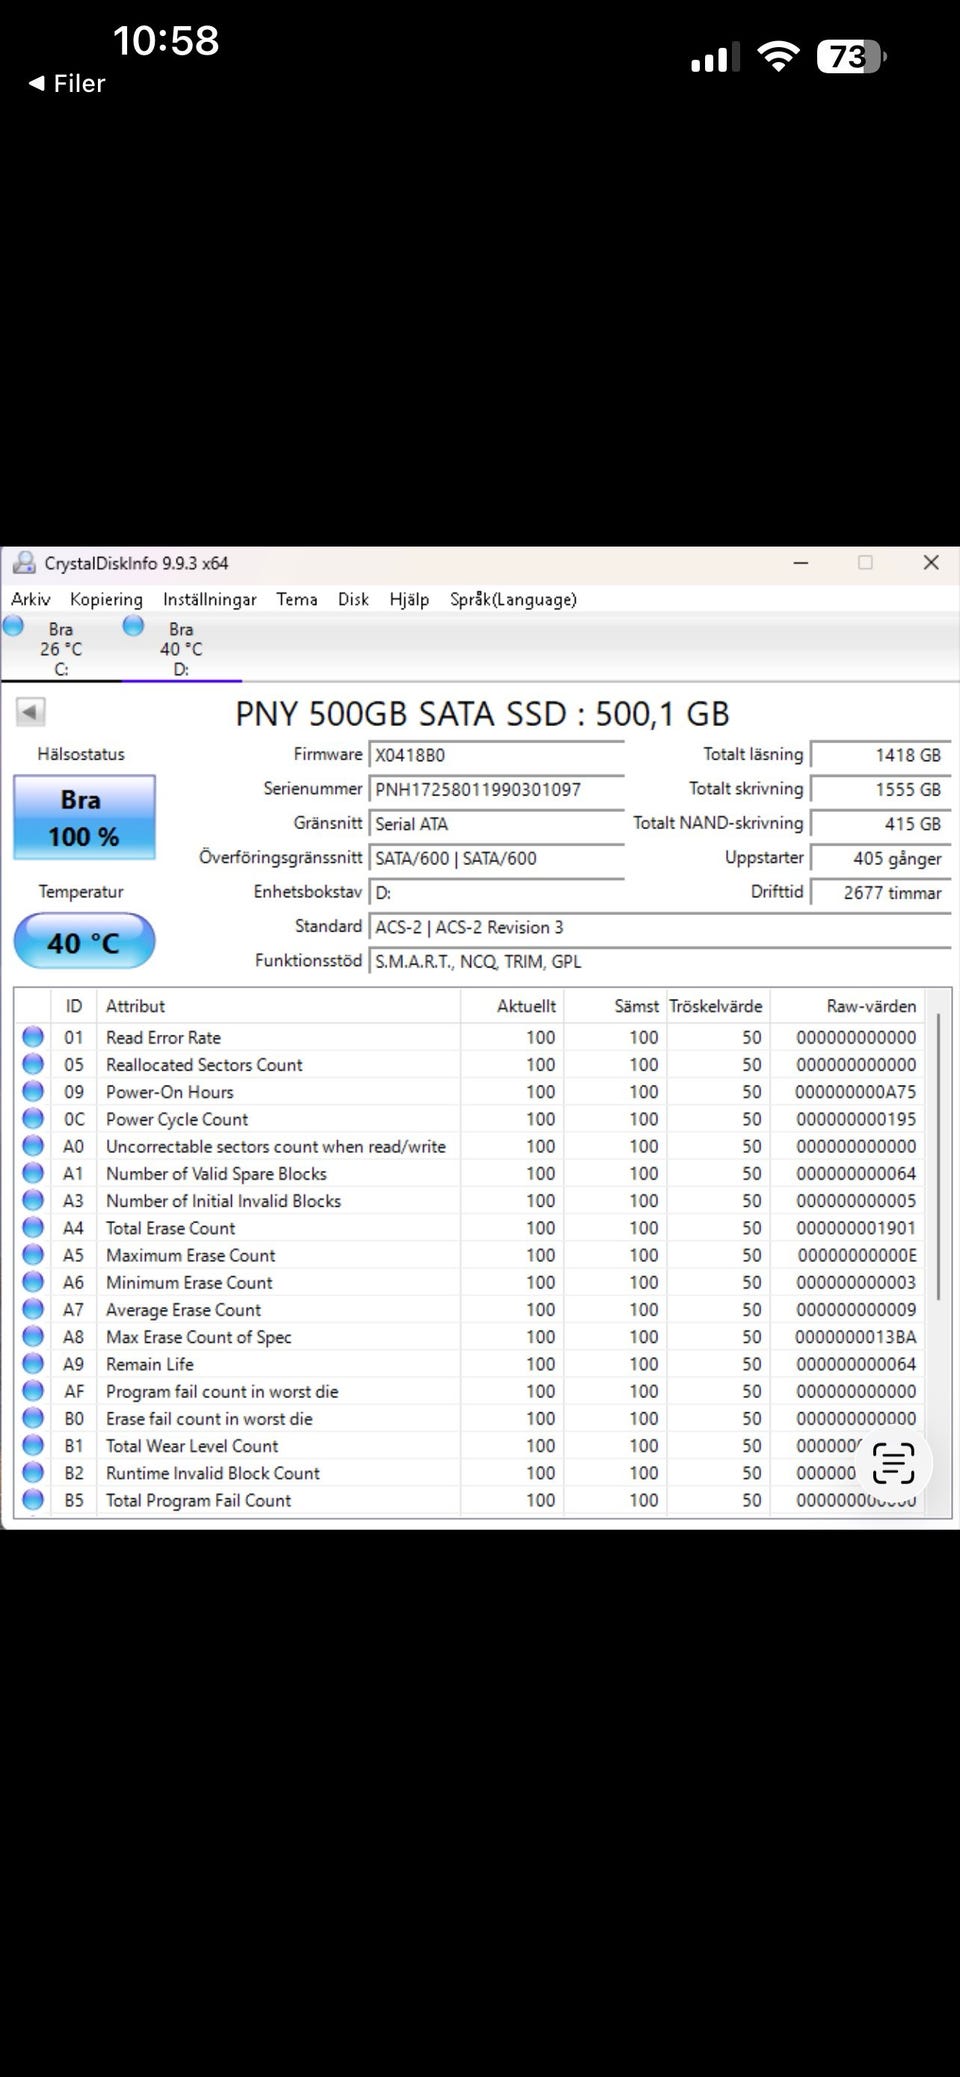This screenshot has width=960, height=2077.
Task: Click the 40 °C temperature button
Action: (x=84, y=942)
